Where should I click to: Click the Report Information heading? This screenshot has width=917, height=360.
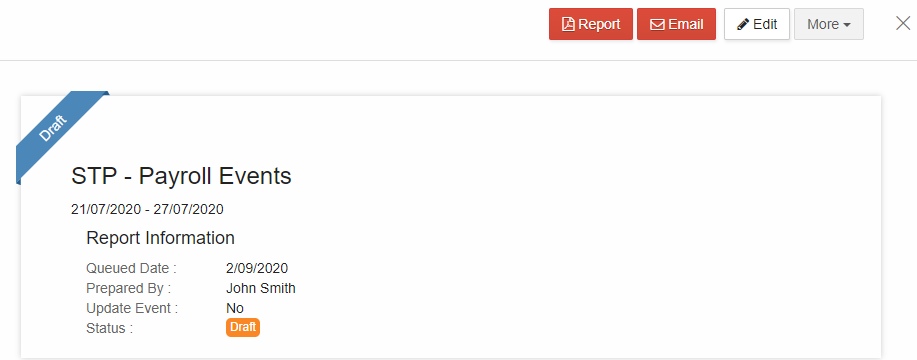tap(160, 238)
